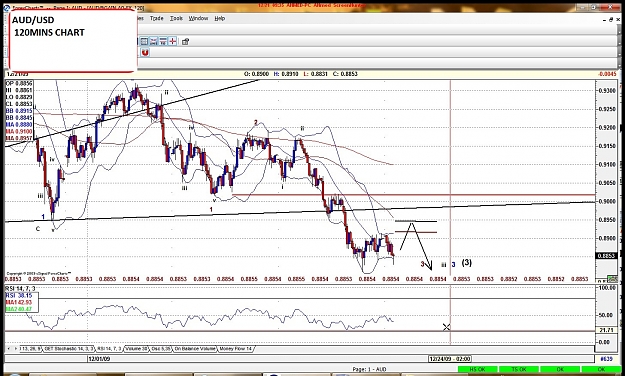
Task: Click the 12/24/09 - 02:00 date label
Action: (450, 359)
